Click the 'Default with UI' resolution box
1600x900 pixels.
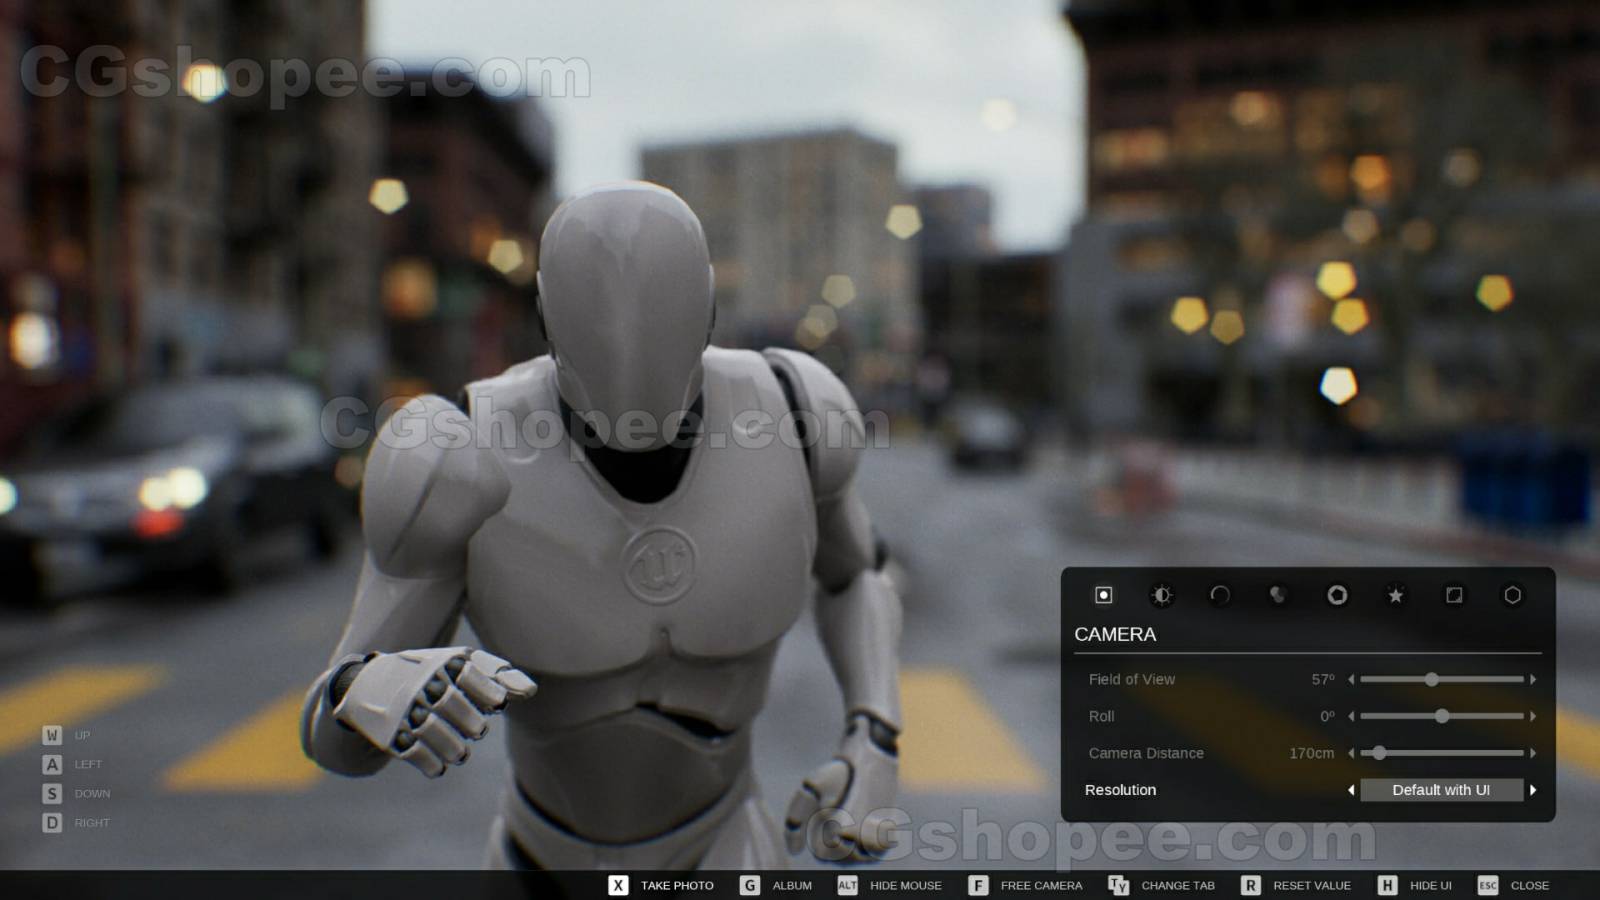tap(1442, 790)
